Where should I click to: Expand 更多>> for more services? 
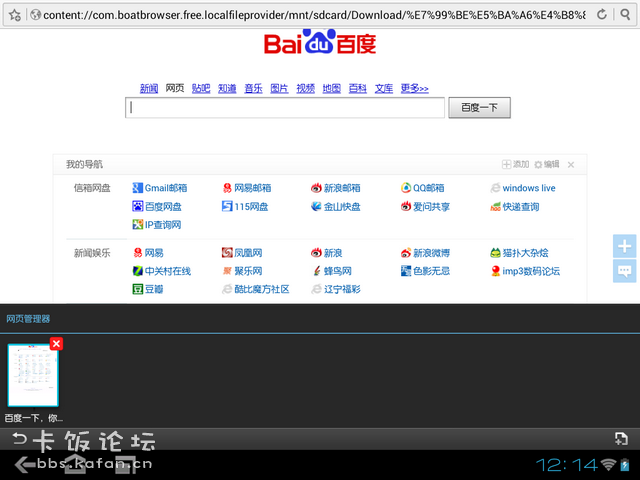click(415, 88)
